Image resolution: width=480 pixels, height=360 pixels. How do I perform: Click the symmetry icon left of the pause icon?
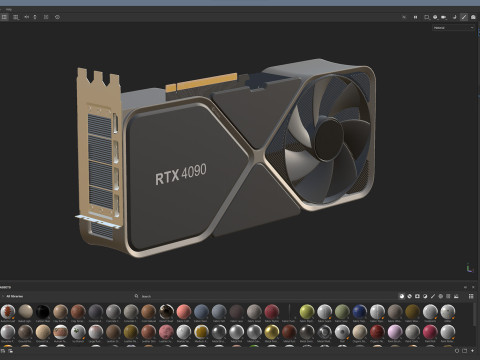[404, 17]
